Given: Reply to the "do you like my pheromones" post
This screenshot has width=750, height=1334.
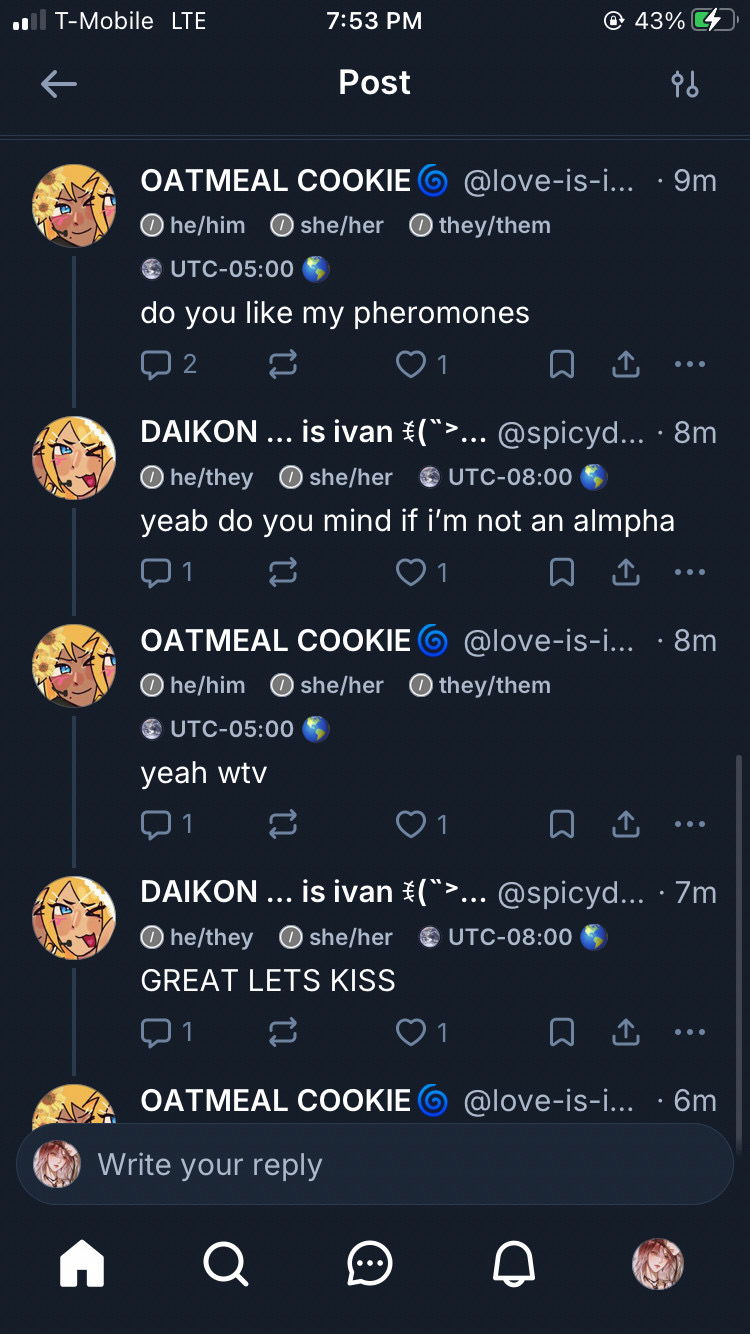Looking at the screenshot, I should [x=157, y=365].
